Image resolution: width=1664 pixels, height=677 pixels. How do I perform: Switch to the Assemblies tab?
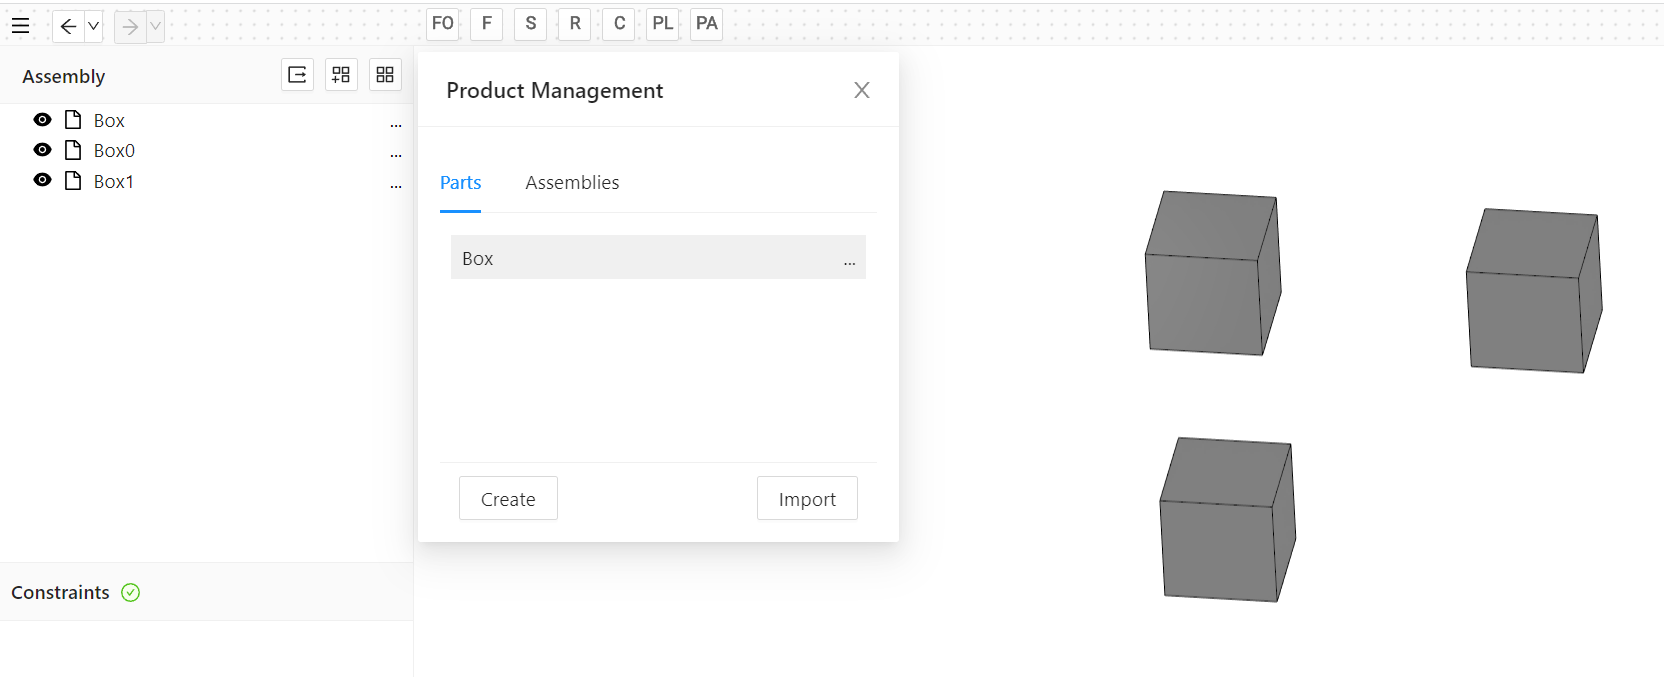572,183
